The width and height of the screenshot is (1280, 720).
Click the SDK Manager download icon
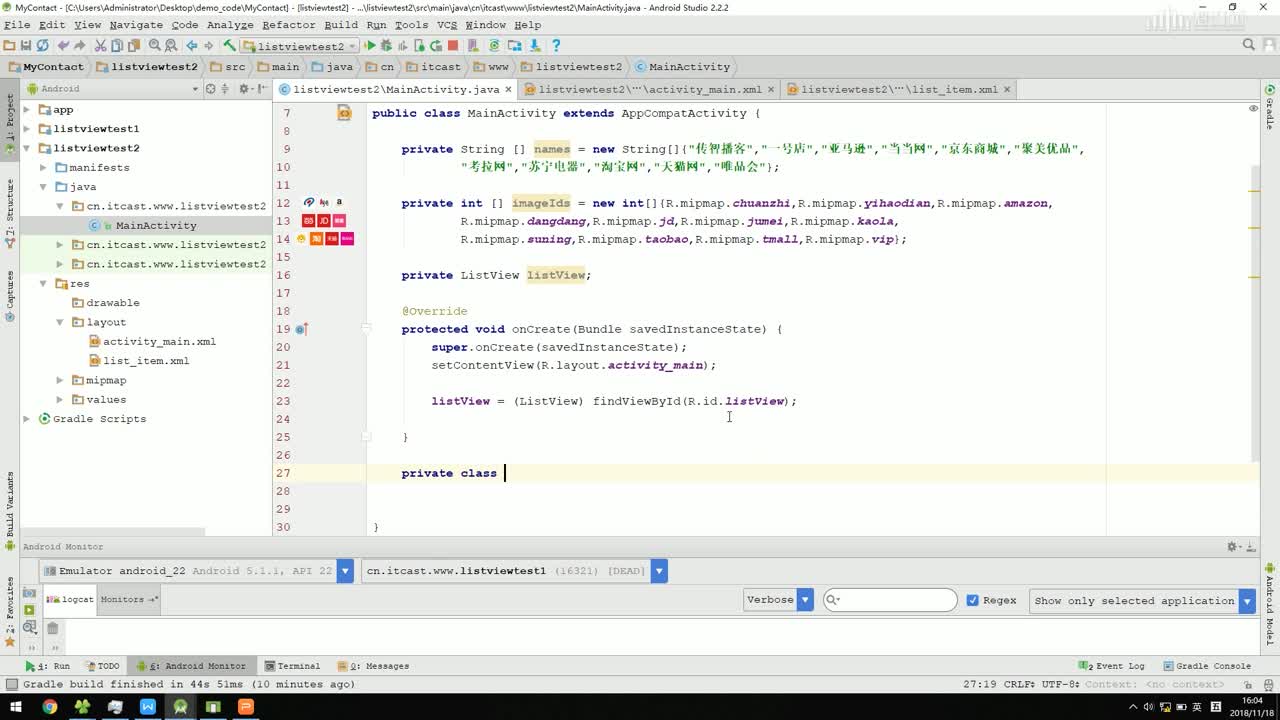coord(535,46)
